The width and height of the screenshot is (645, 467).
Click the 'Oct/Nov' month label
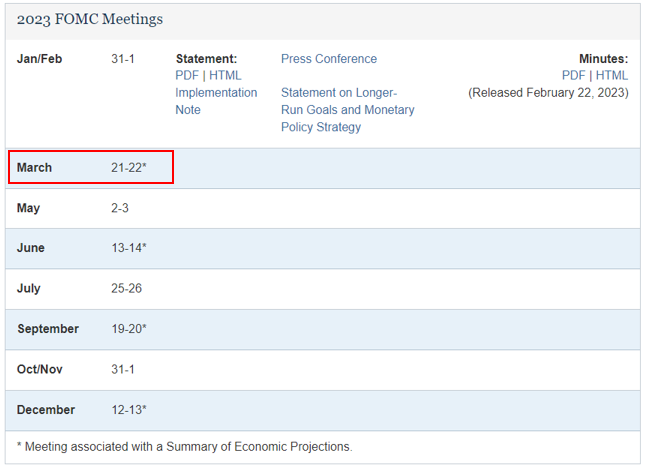click(x=40, y=369)
